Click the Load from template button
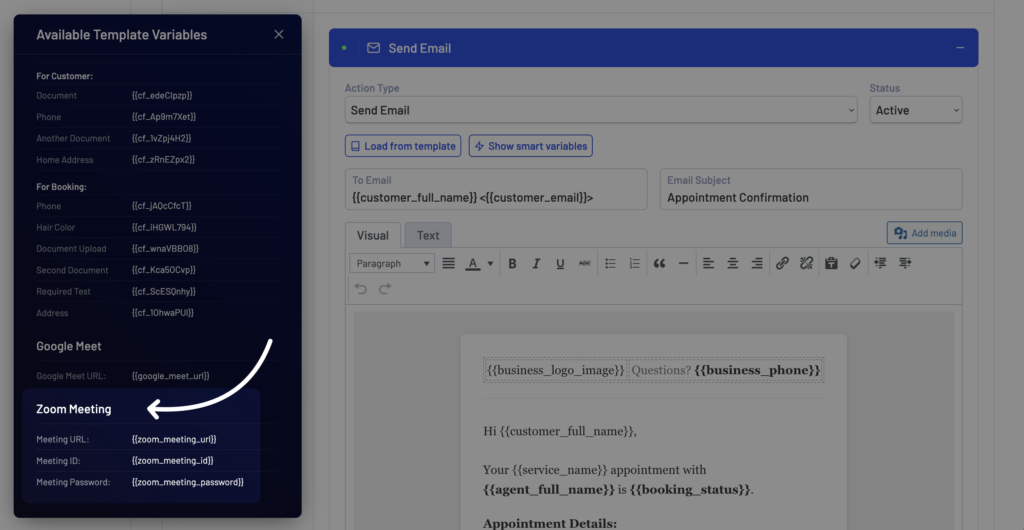Image resolution: width=1024 pixels, height=530 pixels. pyautogui.click(x=403, y=146)
